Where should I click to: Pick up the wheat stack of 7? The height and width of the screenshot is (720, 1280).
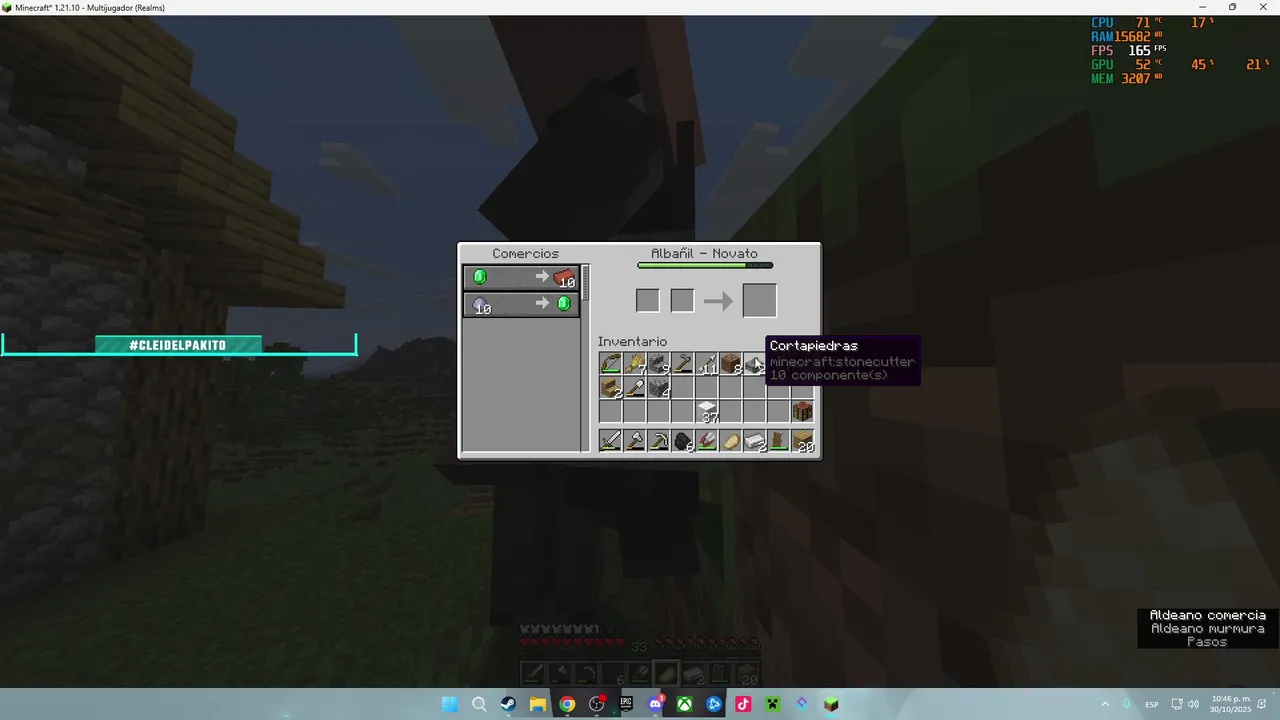[634, 364]
